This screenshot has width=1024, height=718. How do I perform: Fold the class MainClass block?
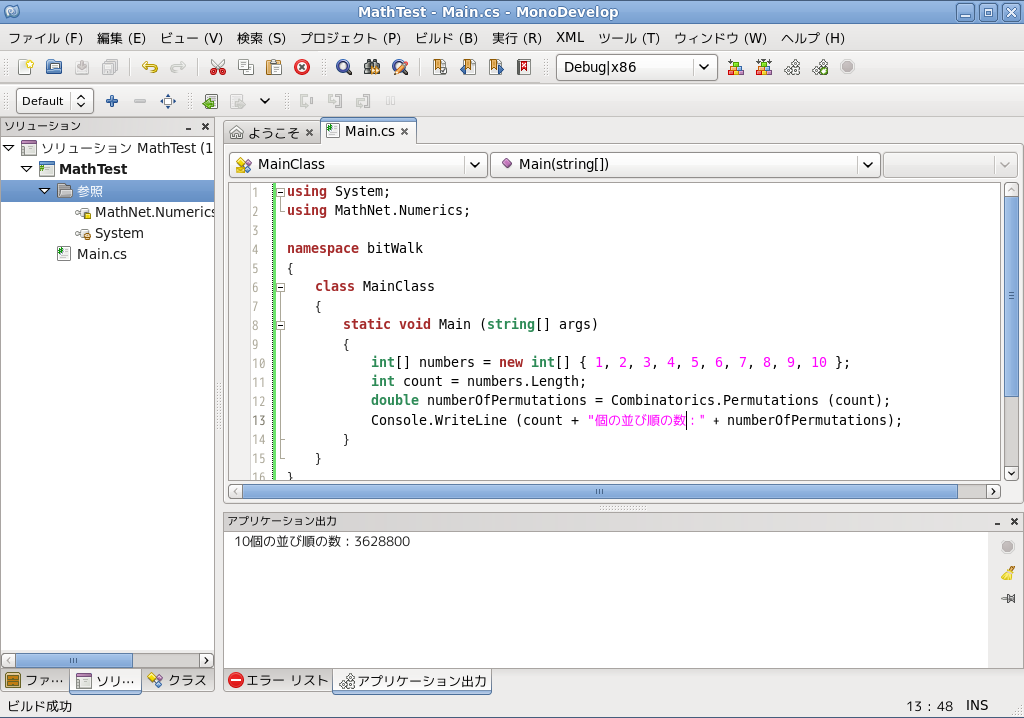coord(280,287)
